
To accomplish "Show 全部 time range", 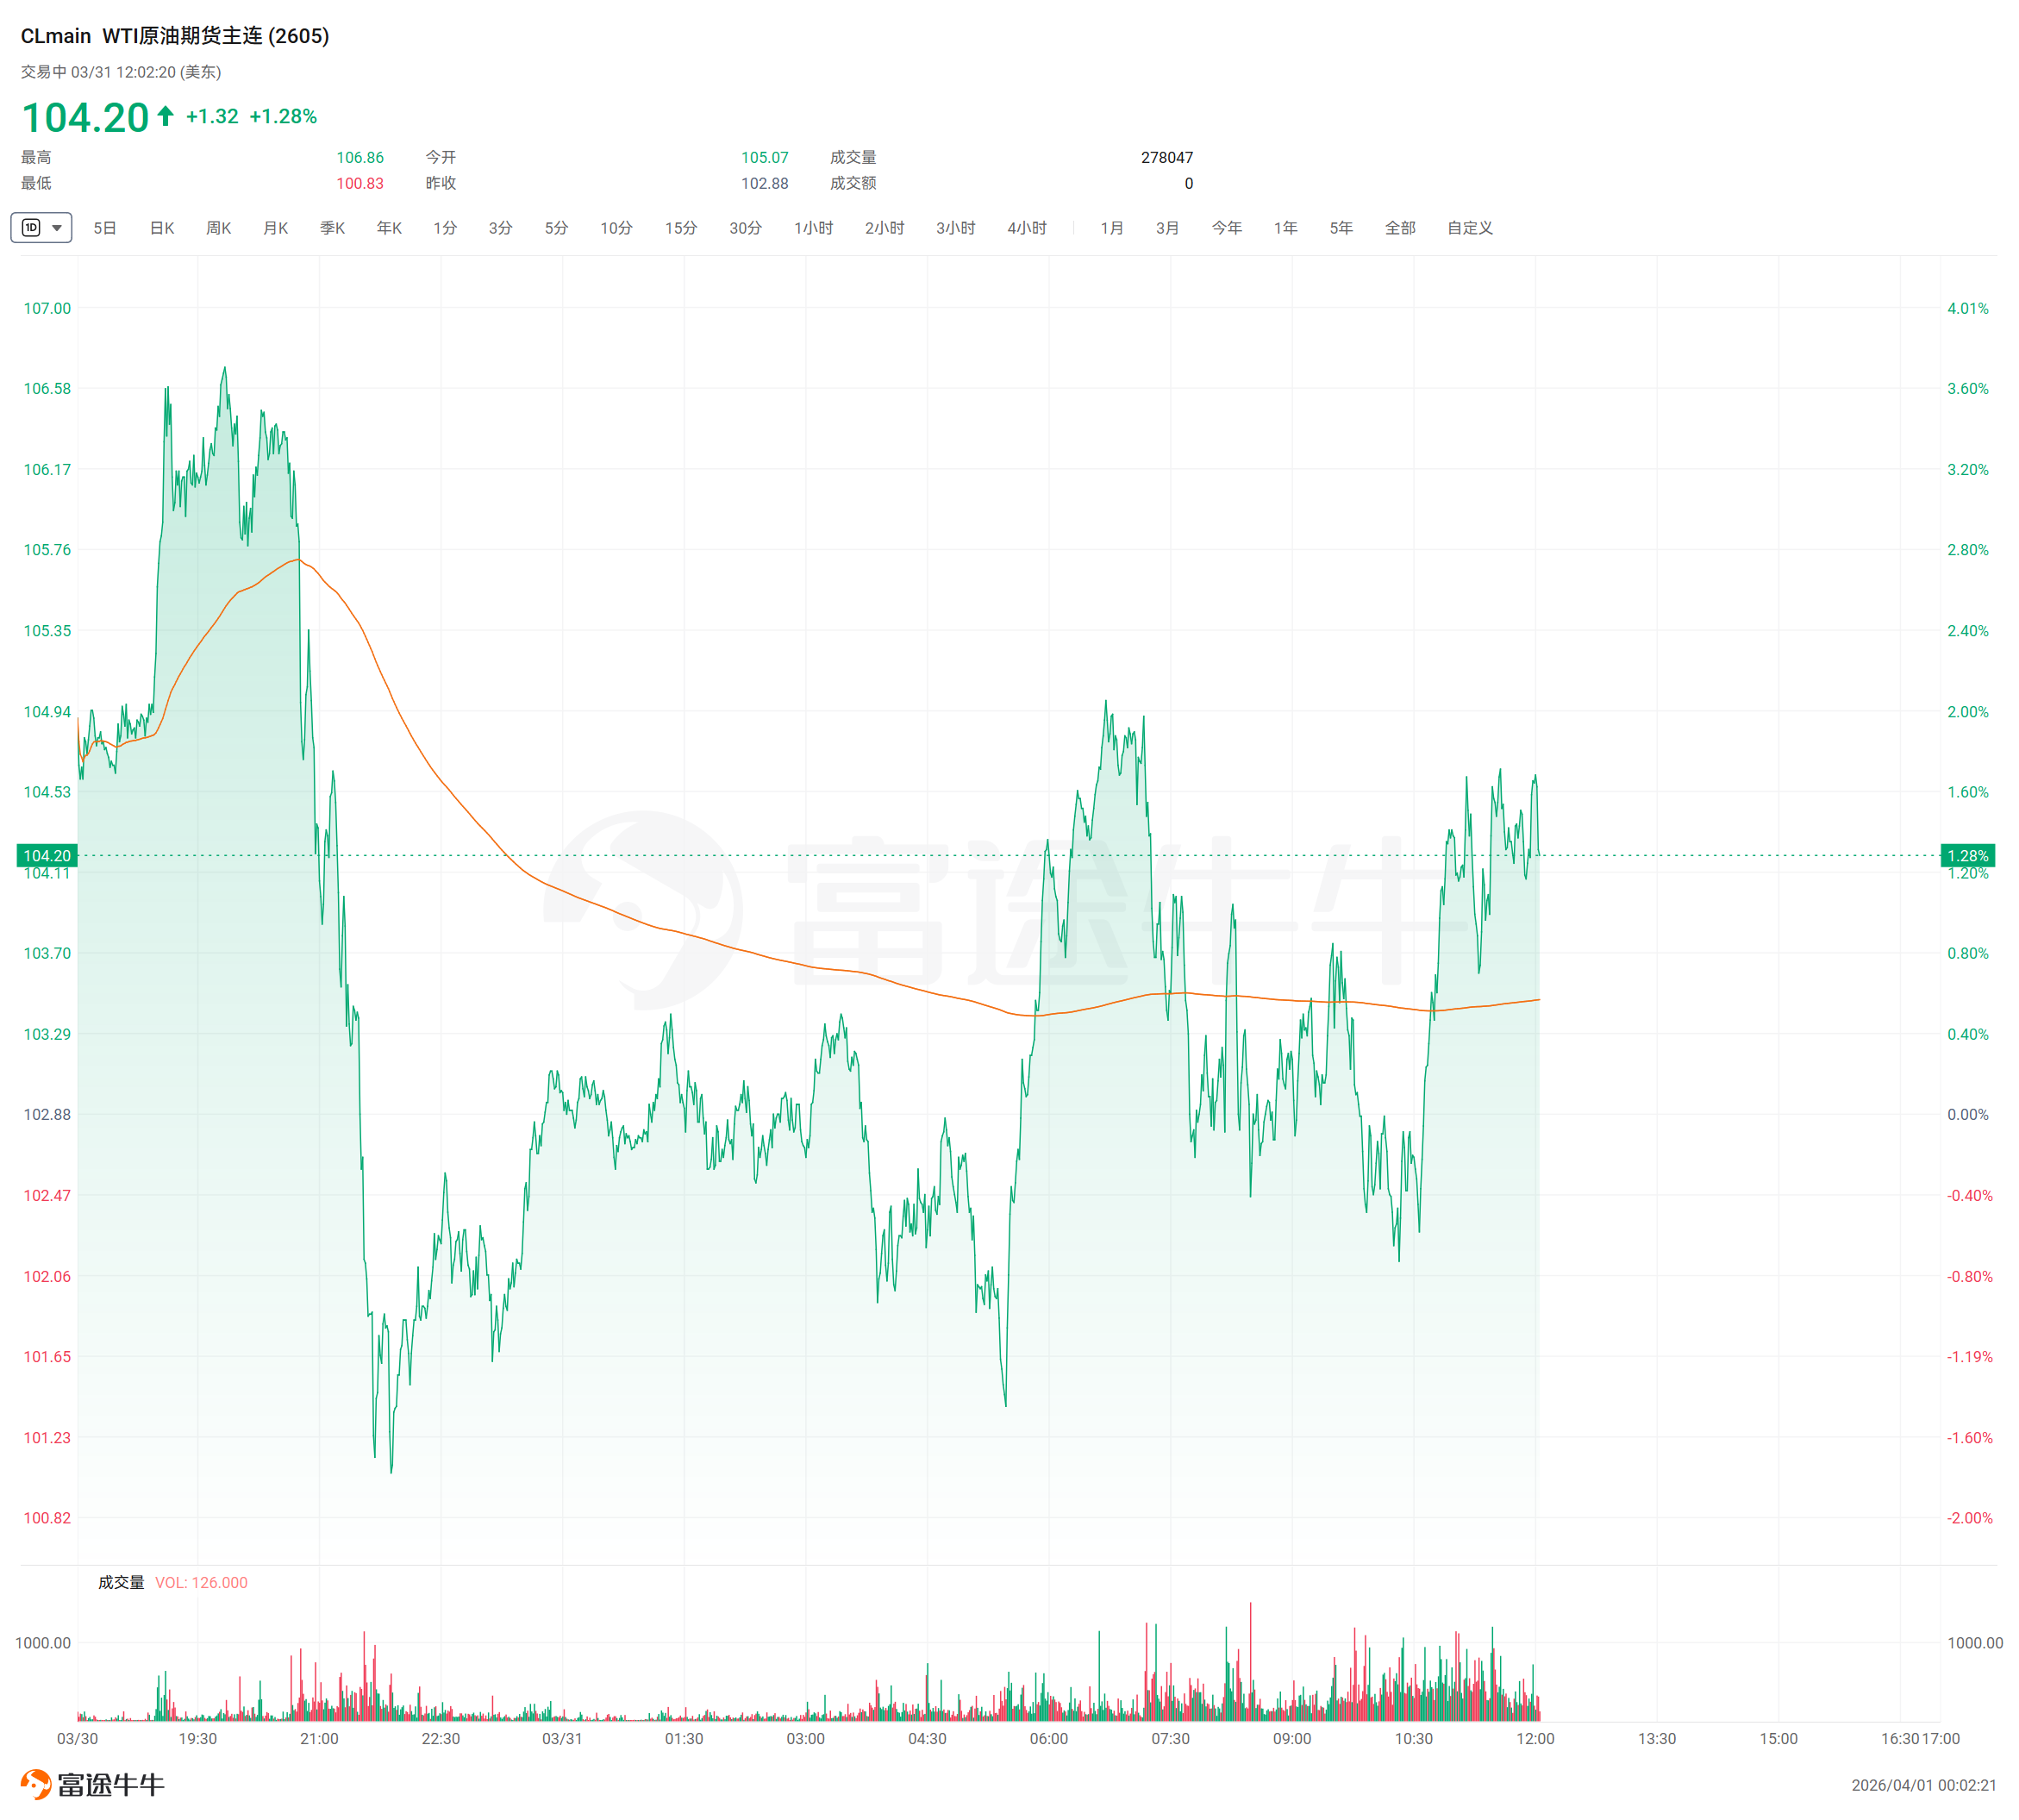I will point(1399,228).
